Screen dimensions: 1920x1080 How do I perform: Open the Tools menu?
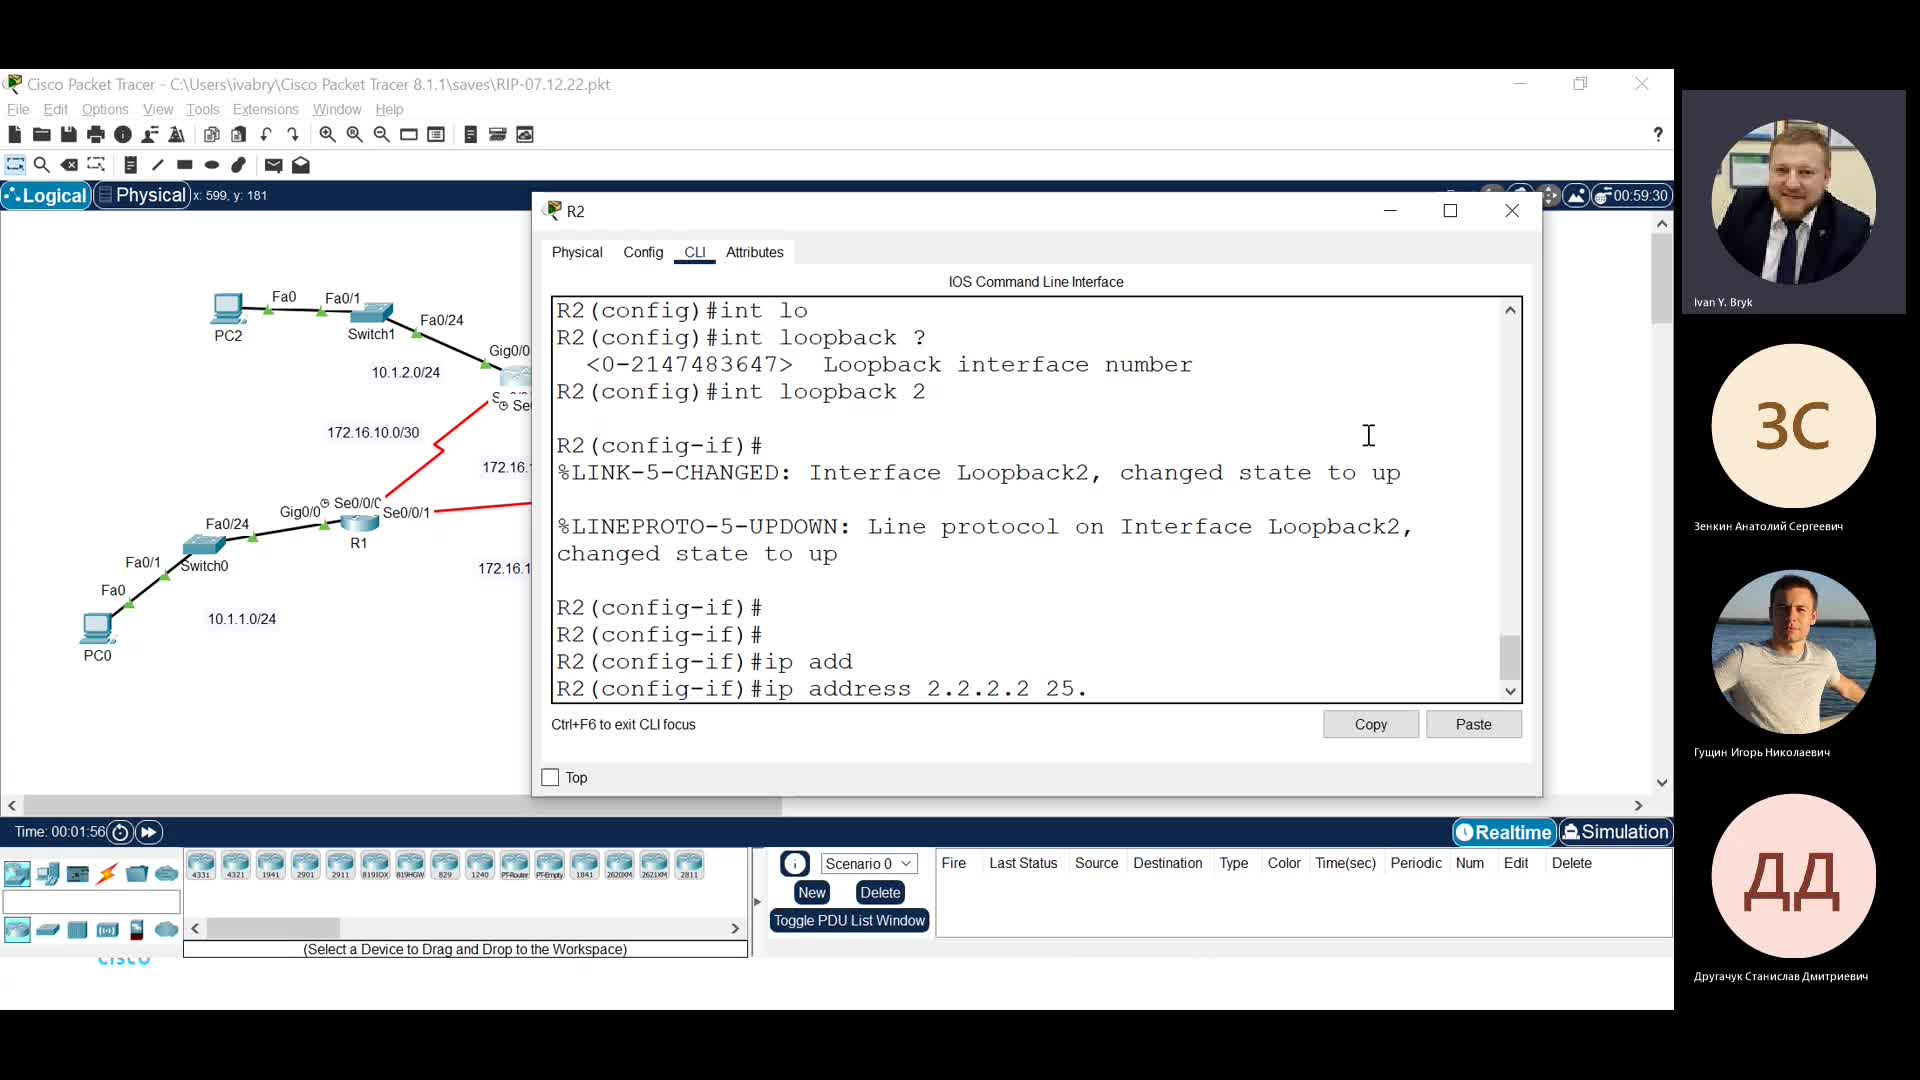(202, 109)
